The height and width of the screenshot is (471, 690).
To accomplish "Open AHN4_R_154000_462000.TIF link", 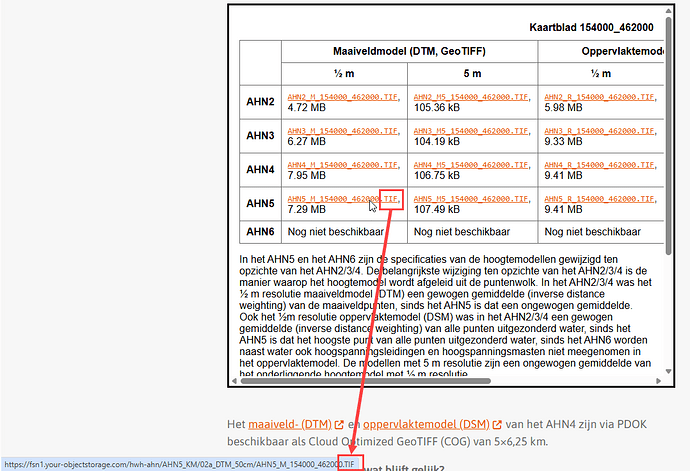I will click(x=600, y=165).
